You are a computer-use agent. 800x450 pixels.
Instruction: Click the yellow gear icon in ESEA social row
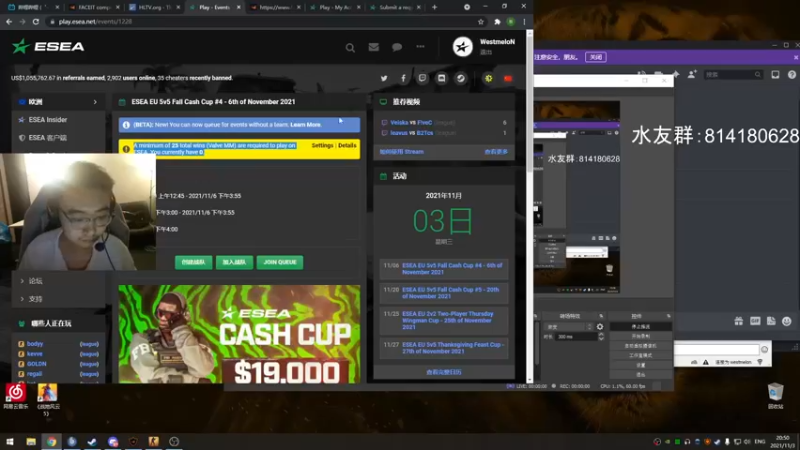[488, 78]
